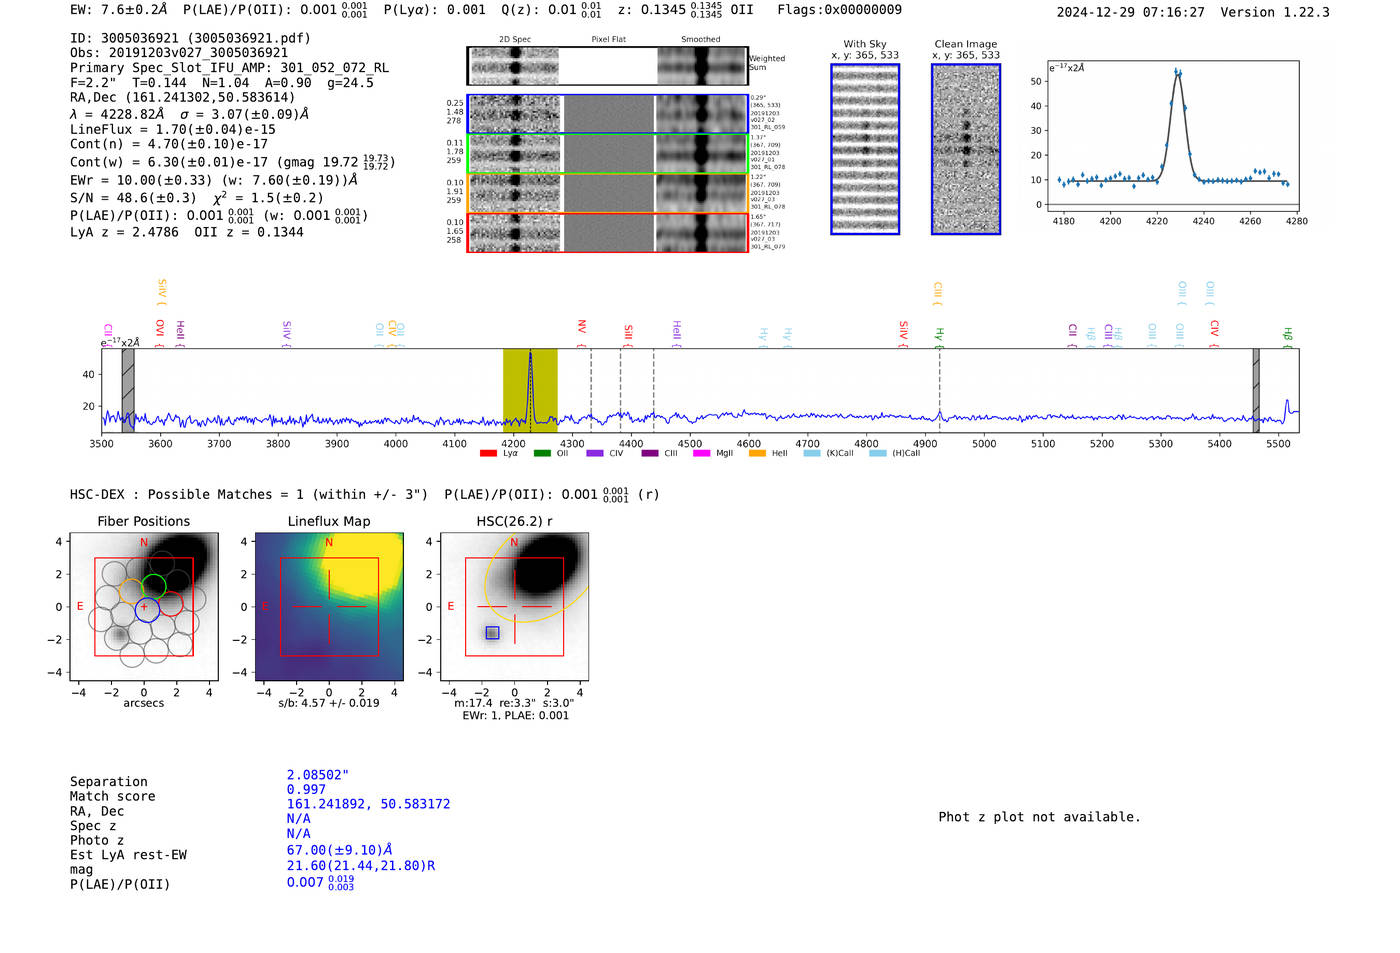Click the hatched gray region near 3550
The height and width of the screenshot is (953, 1400).
[x=128, y=390]
